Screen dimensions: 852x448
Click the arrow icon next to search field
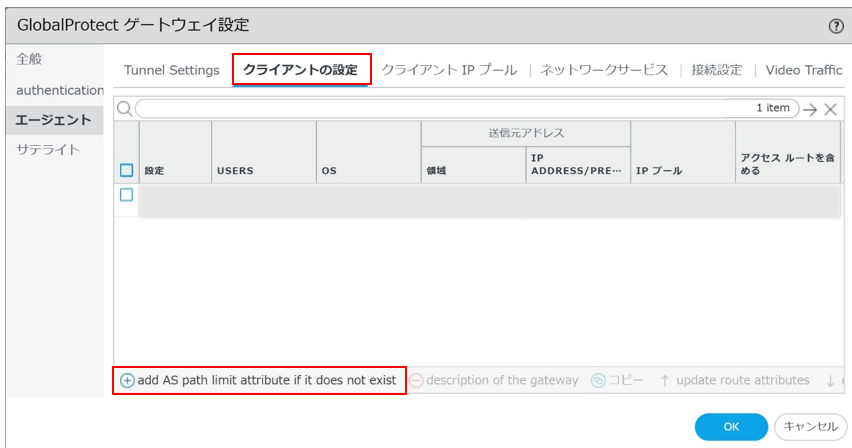pos(810,109)
